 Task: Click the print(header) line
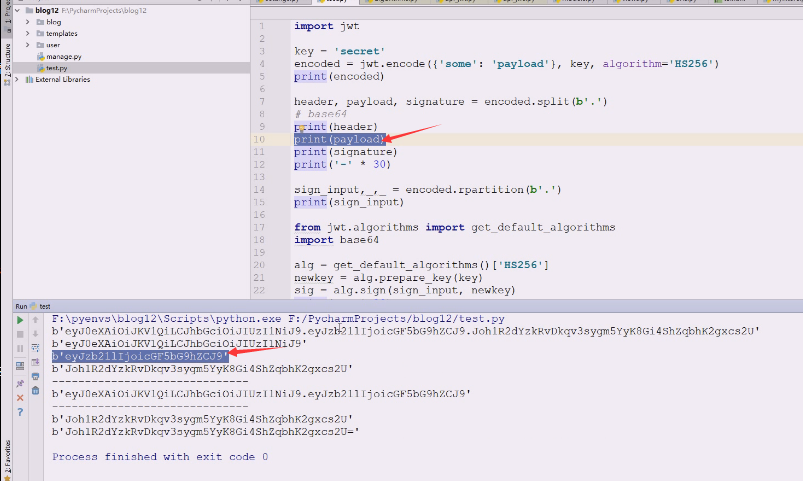[335, 127]
